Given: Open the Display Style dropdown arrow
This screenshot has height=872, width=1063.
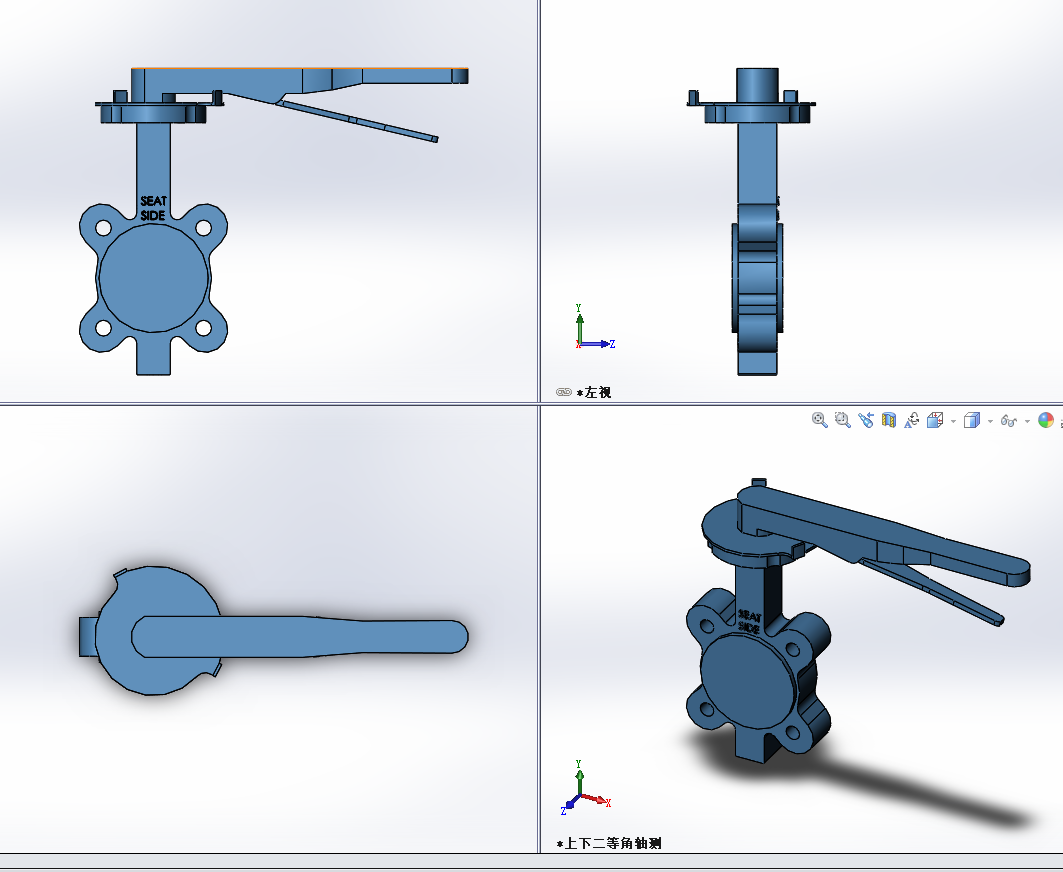Looking at the screenshot, I should (990, 421).
